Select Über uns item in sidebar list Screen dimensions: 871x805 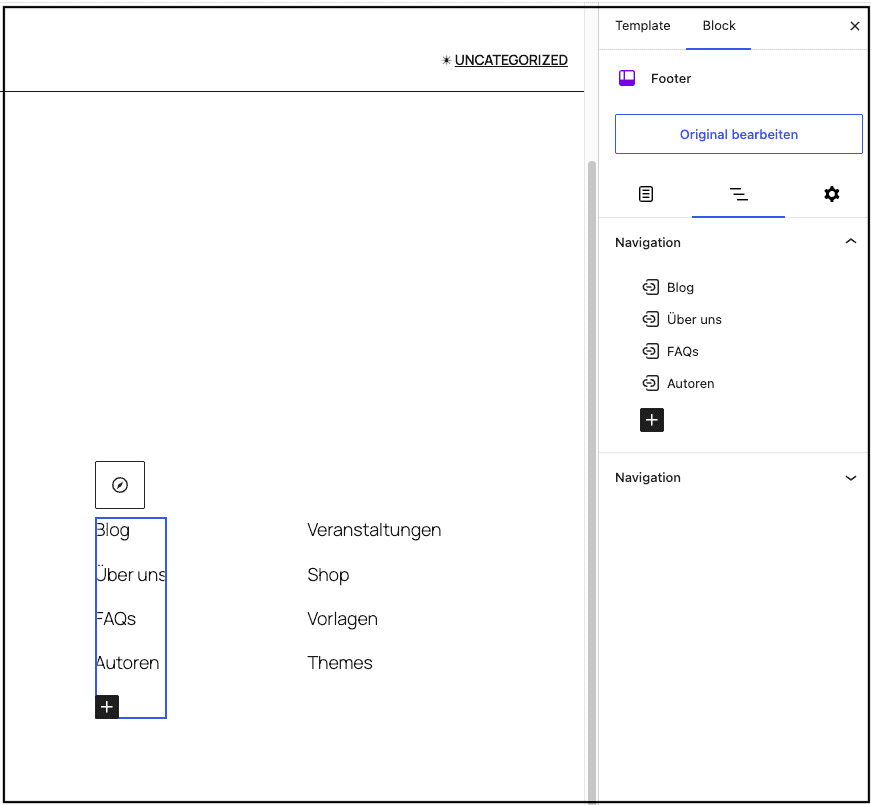pos(694,319)
